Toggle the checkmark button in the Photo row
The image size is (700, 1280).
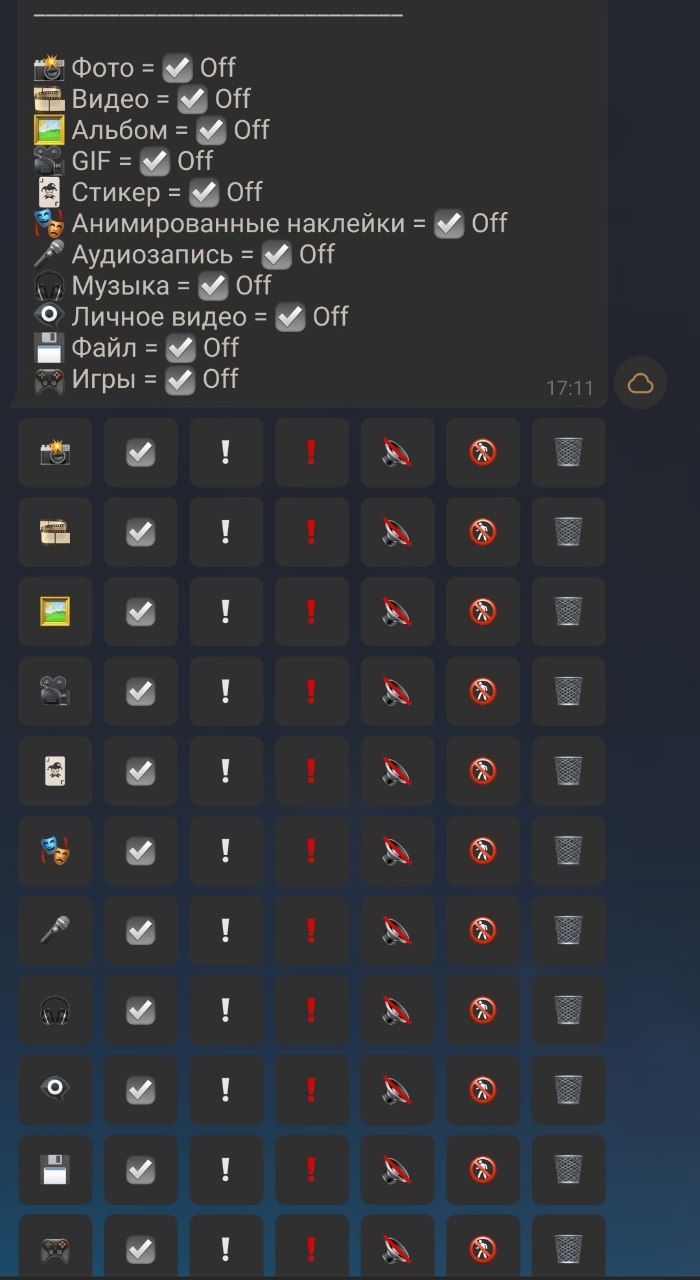point(141,452)
